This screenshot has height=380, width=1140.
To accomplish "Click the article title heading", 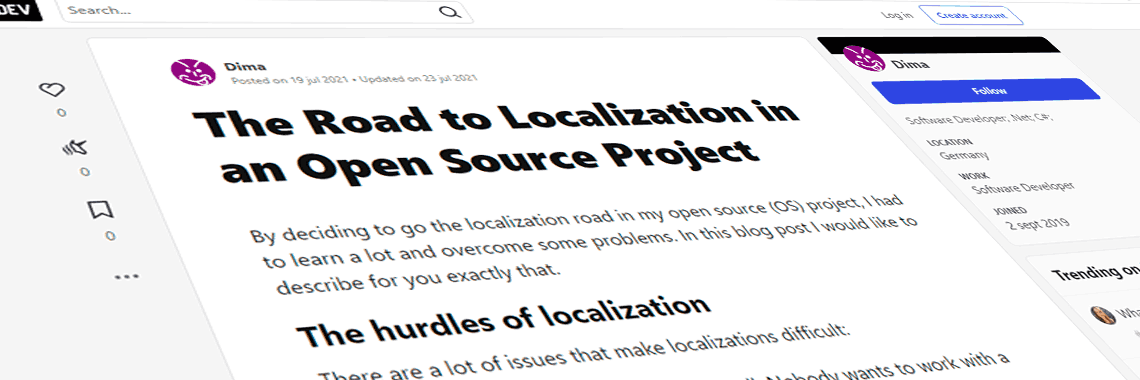I will (x=496, y=142).
